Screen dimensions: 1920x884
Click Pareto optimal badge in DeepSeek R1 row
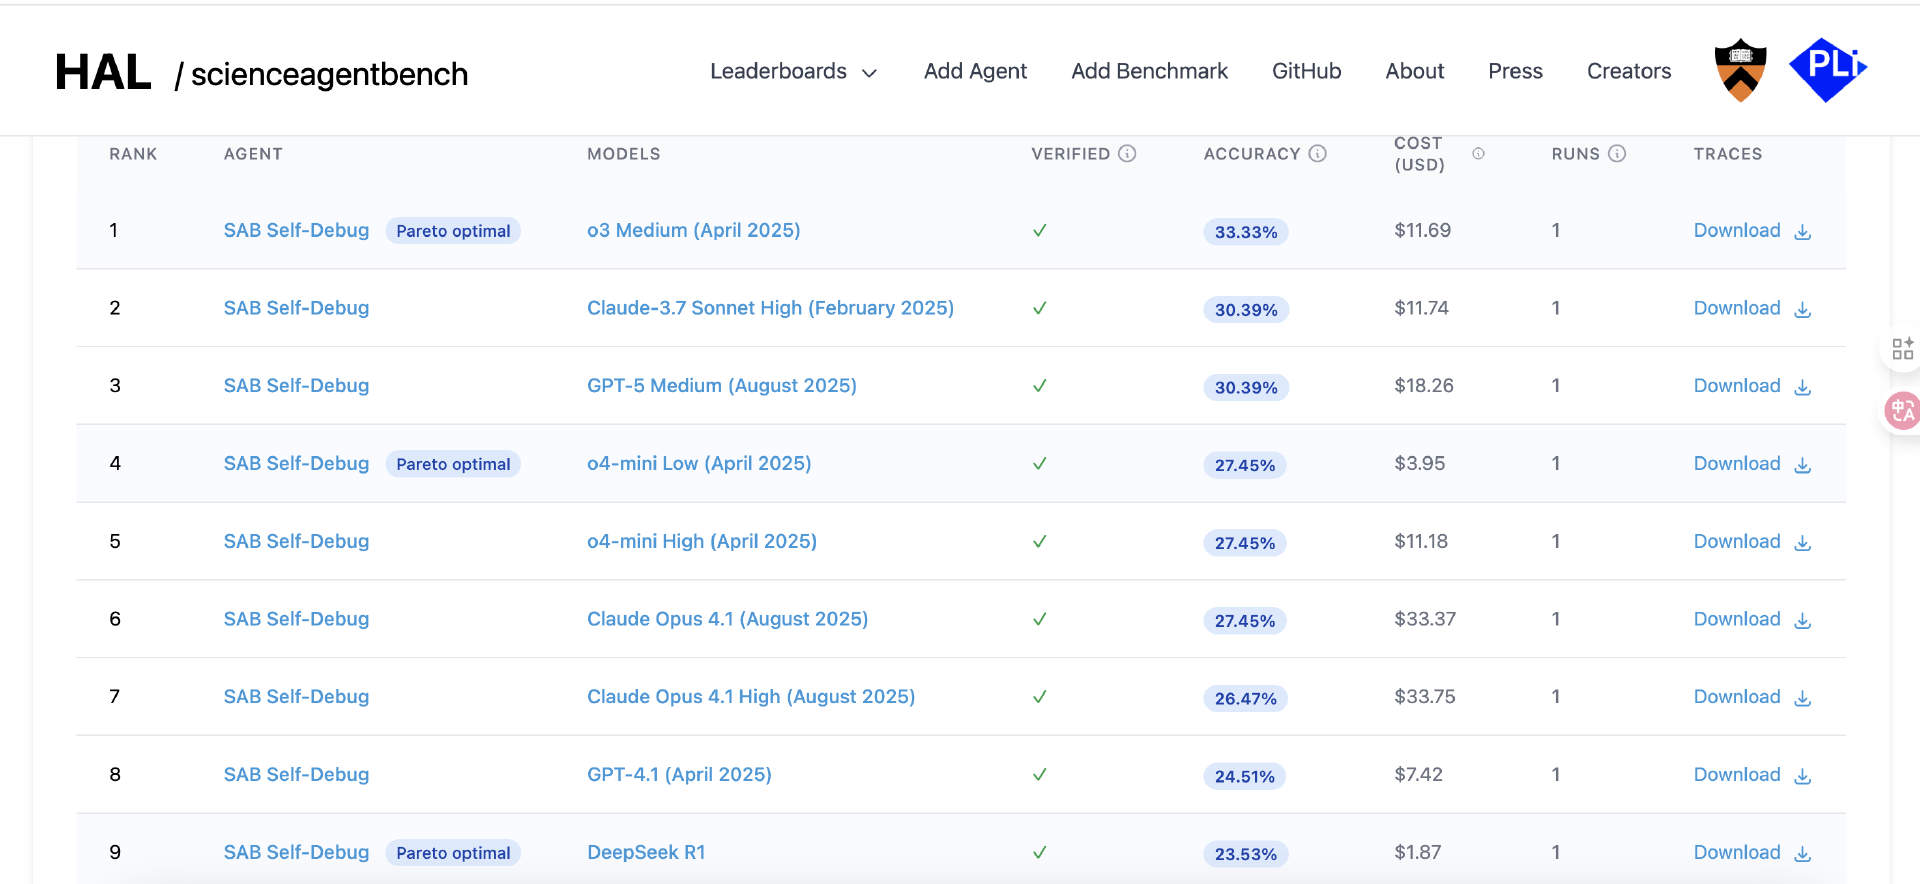pyautogui.click(x=453, y=853)
